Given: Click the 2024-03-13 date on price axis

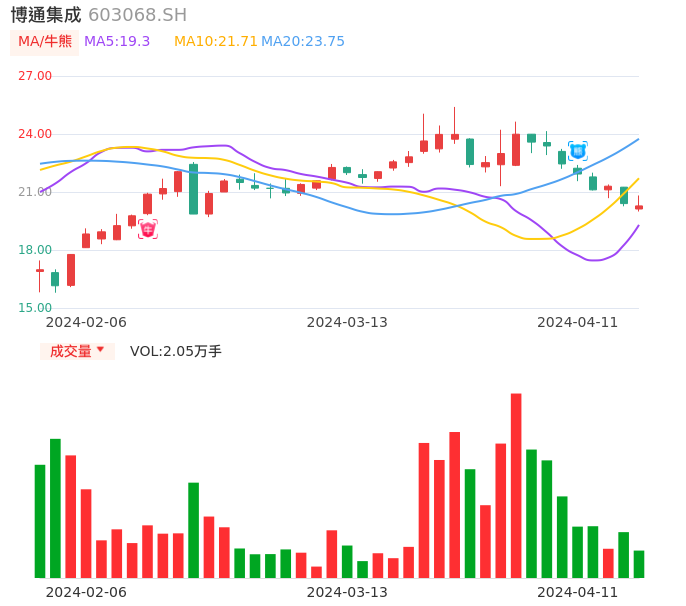Looking at the screenshot, I should click(x=347, y=322).
